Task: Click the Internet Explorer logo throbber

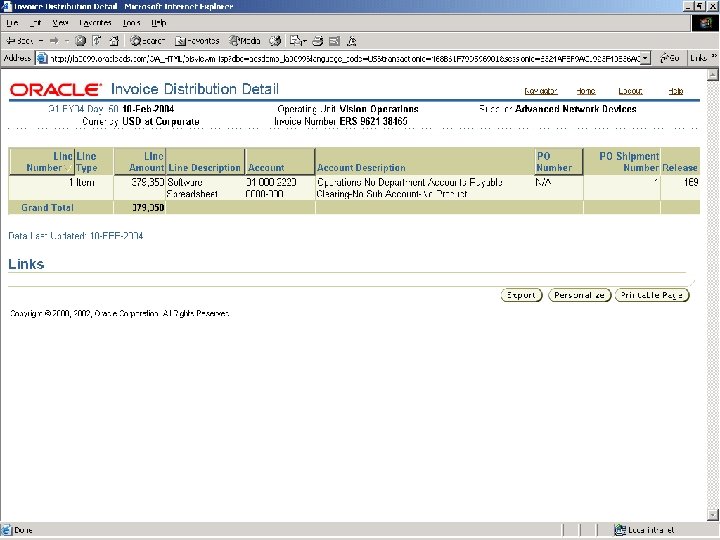Action: click(x=705, y=23)
